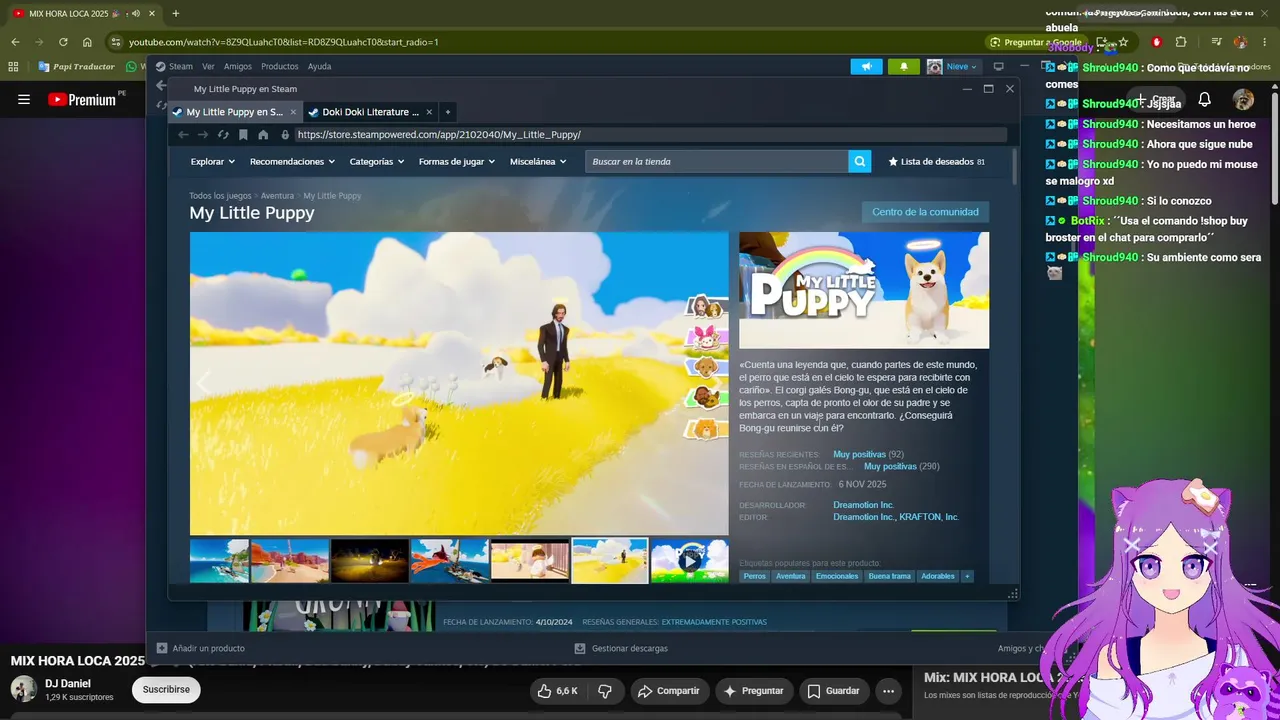Screen dimensions: 1280x720
Task: Open the Aventura breadcrumb link
Action: point(277,196)
